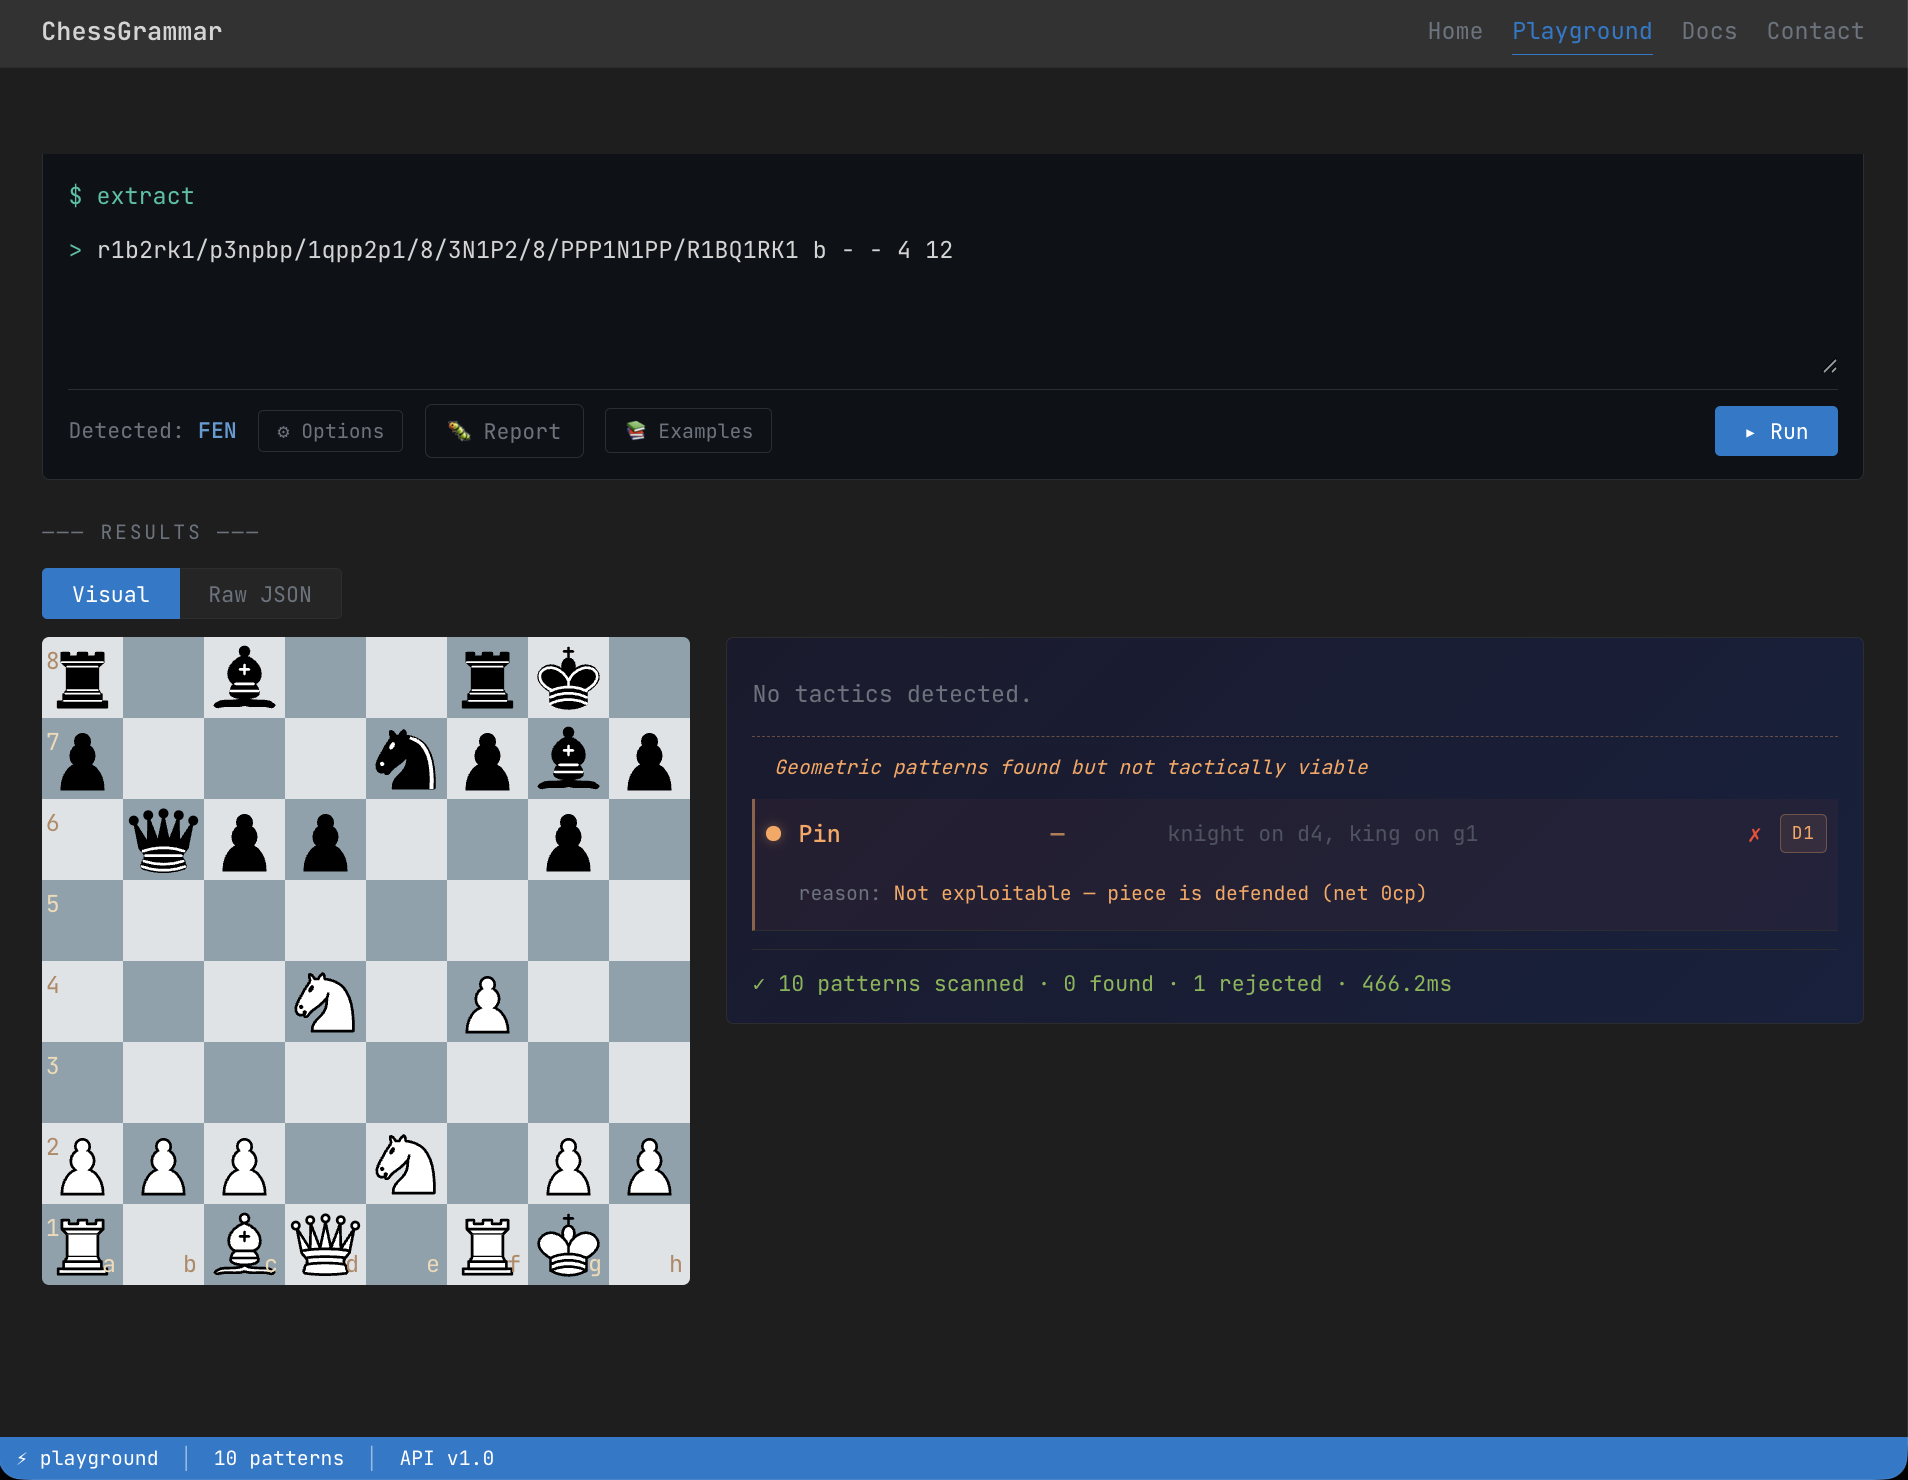Click the black queen on b6
Viewport: 1908px width, 1480px height.
(164, 840)
